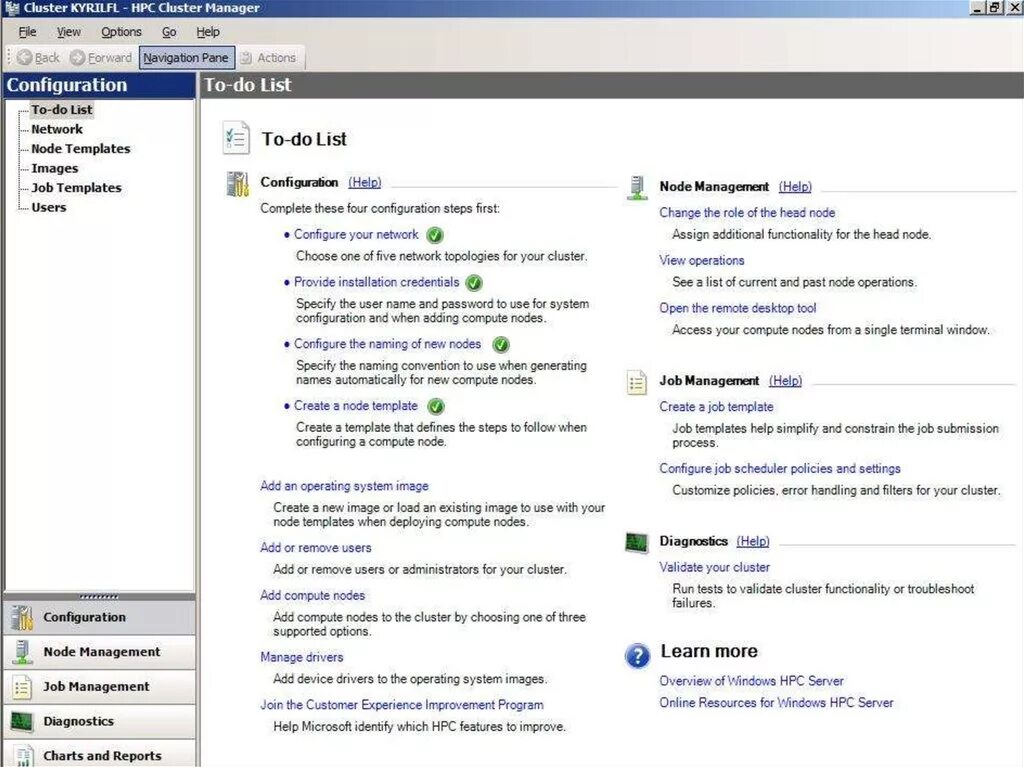Open Diagnostics section Help link
The image size is (1024, 767).
pos(753,542)
